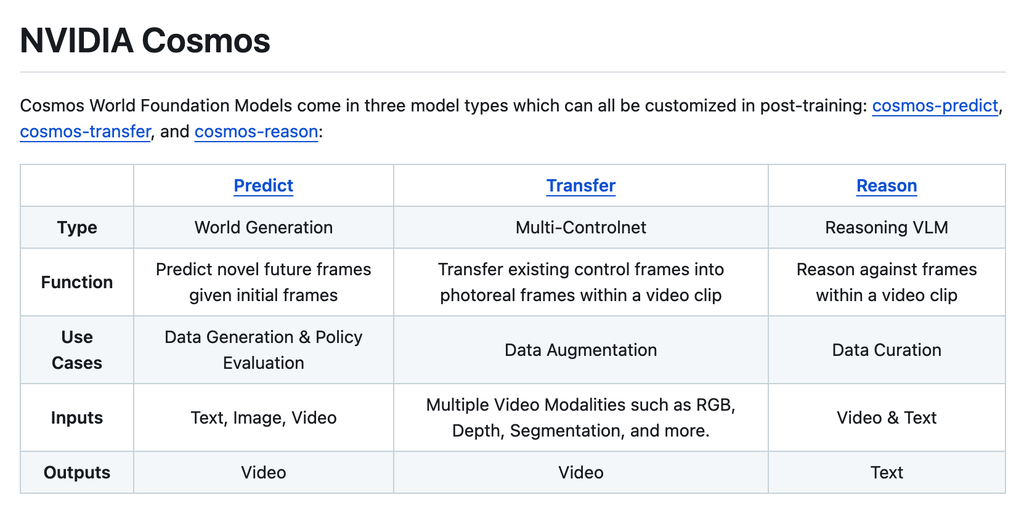Open the cosmos-transfer link in the paragraph
Image resolution: width=1024 pixels, height=516 pixels.
[x=86, y=131]
